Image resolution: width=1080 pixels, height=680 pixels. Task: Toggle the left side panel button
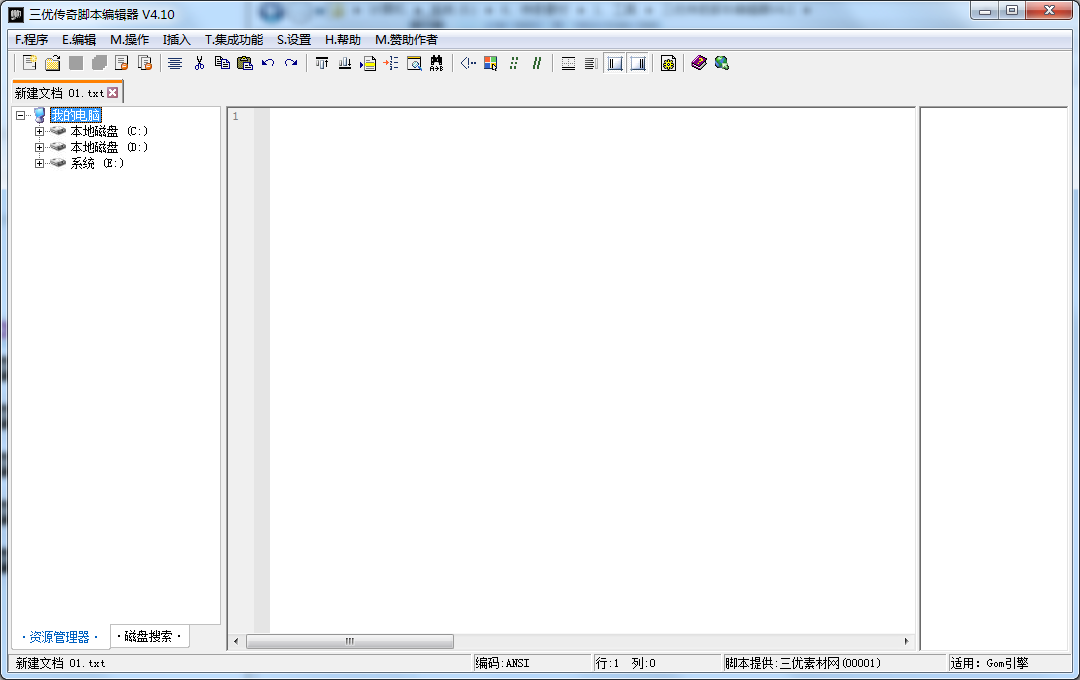615,63
